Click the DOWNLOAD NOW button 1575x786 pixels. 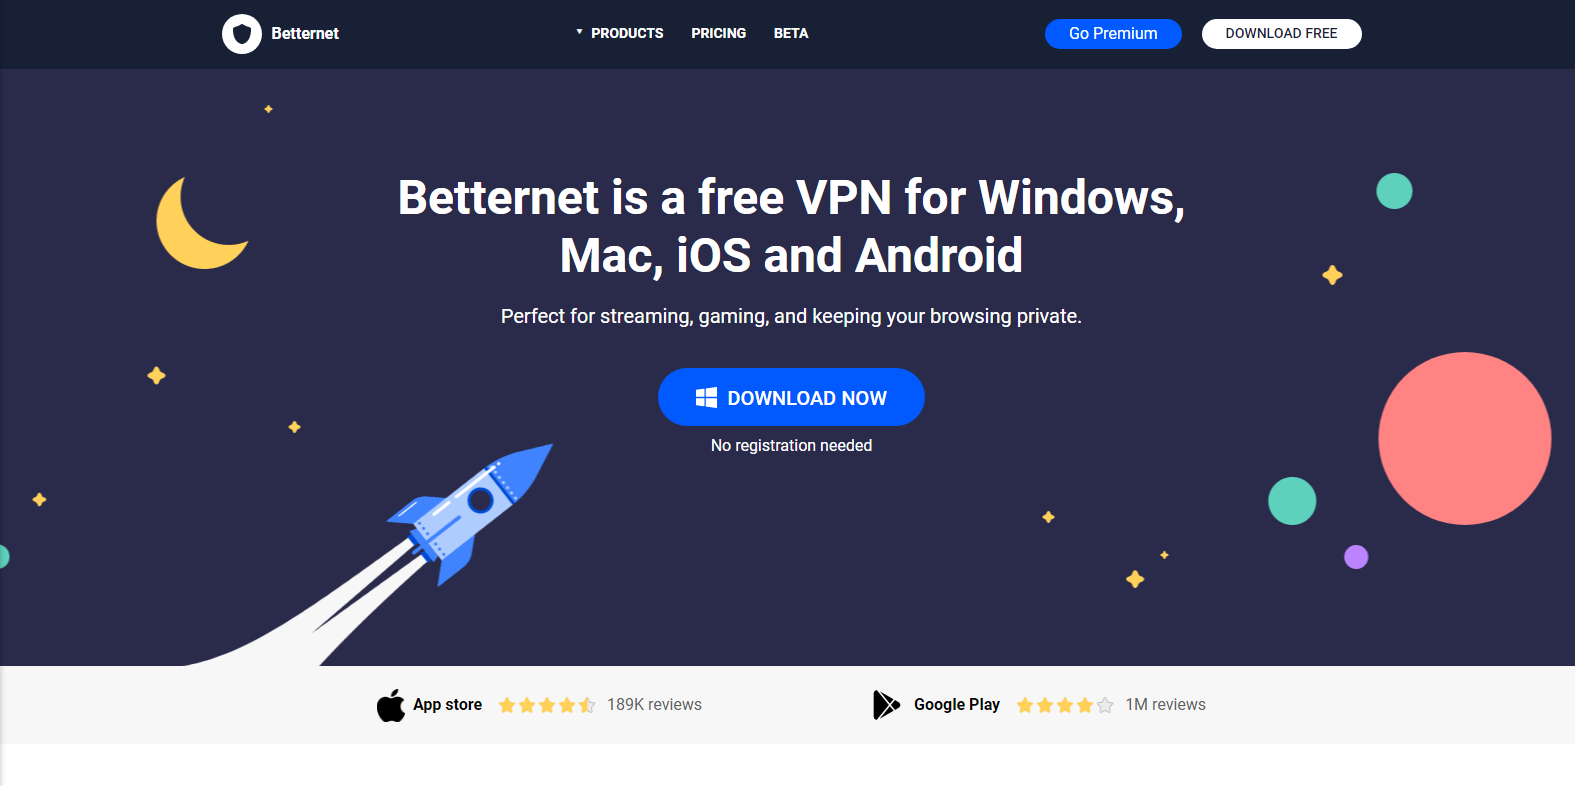point(791,397)
